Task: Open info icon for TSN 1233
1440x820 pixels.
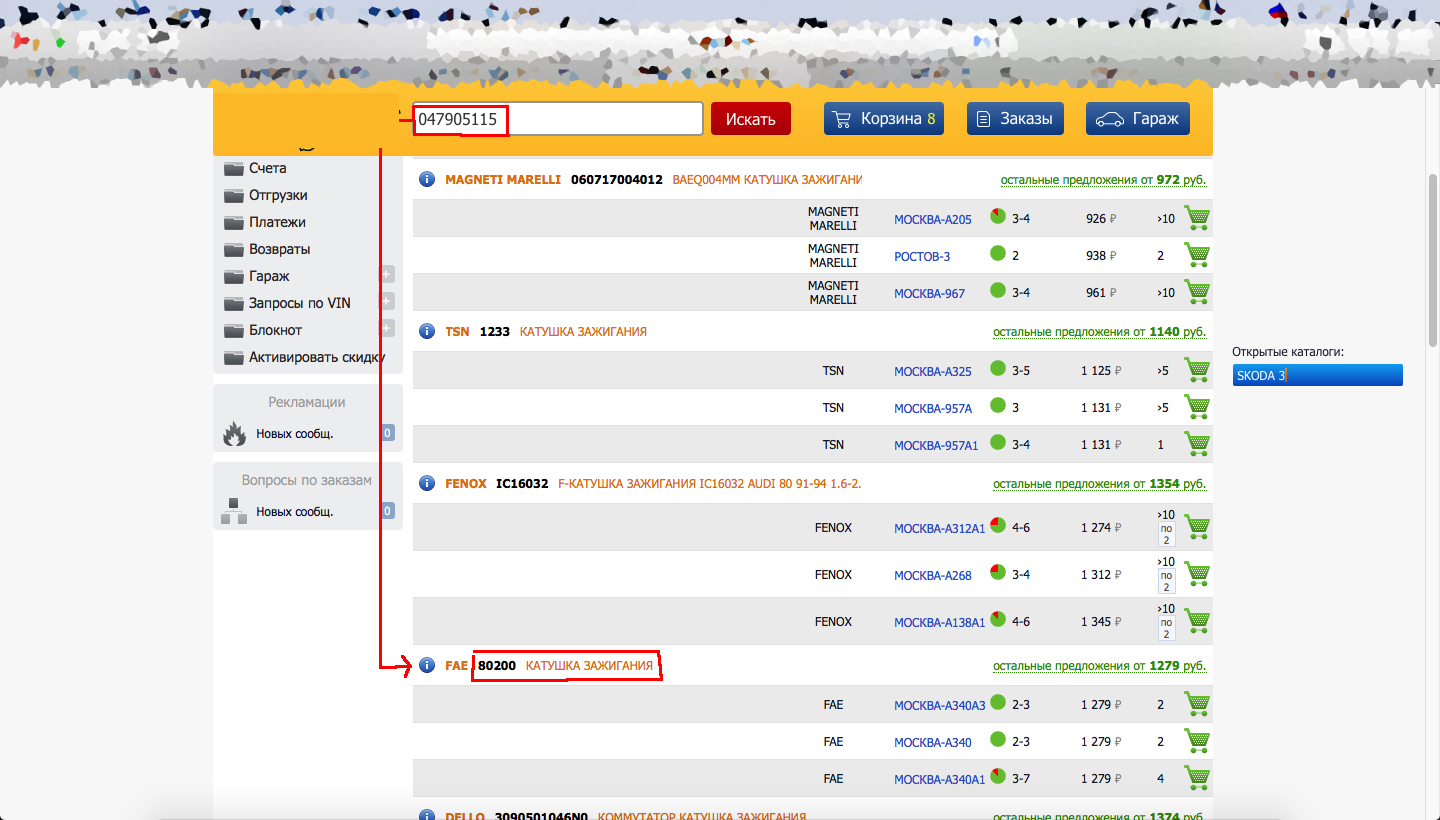Action: [427, 331]
